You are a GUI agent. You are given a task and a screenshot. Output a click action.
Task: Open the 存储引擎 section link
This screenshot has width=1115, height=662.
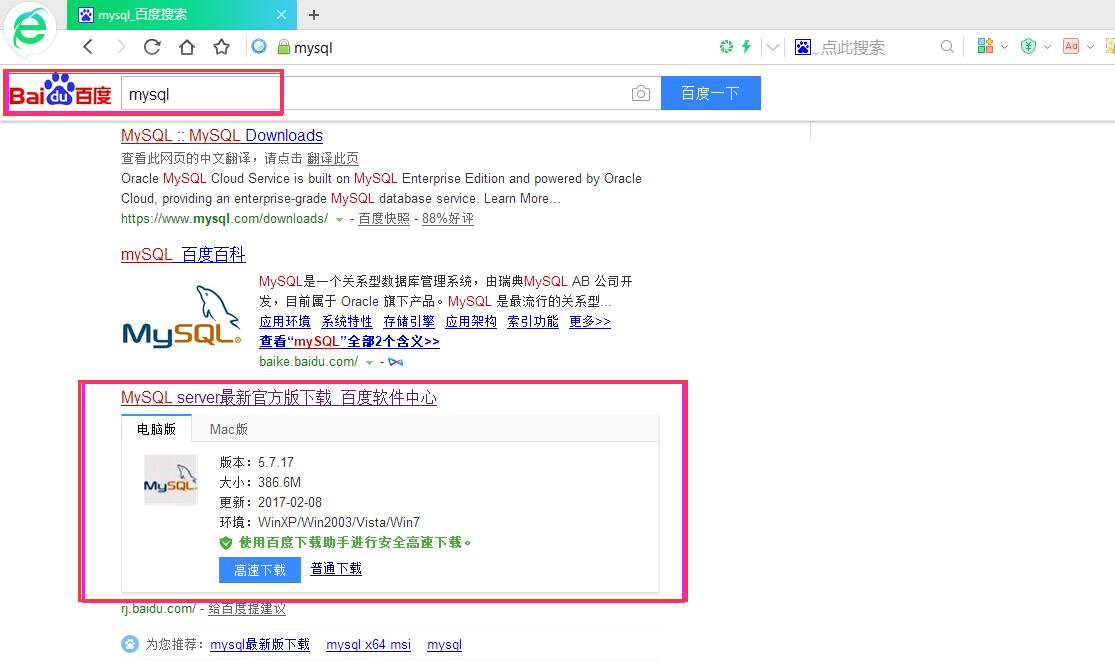(409, 321)
